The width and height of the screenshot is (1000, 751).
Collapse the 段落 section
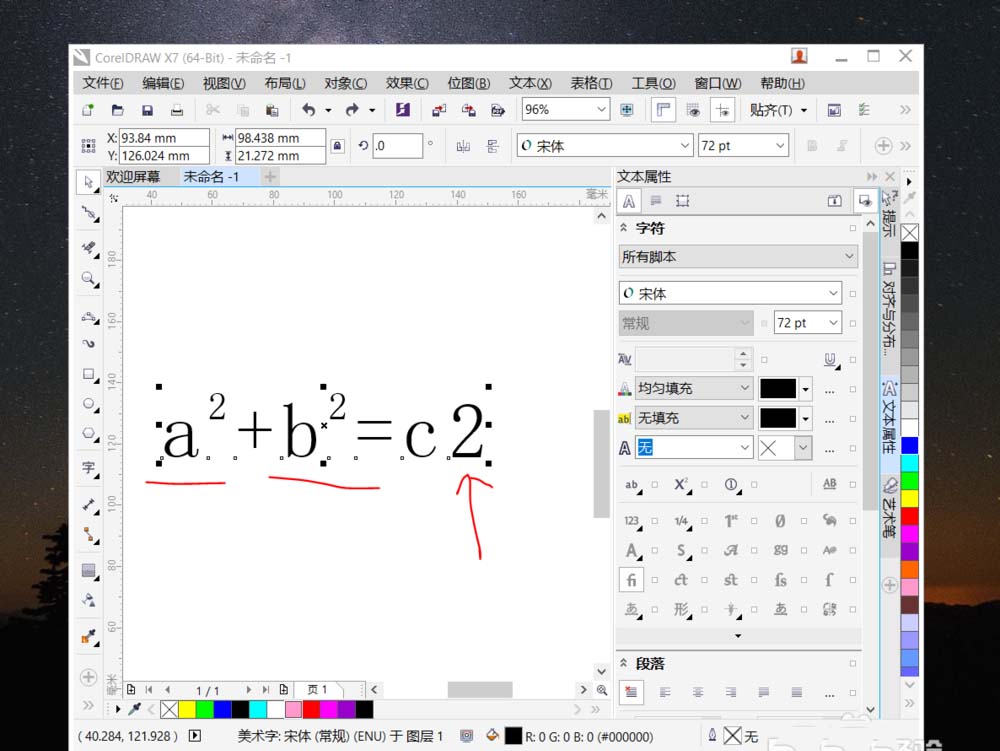click(623, 663)
